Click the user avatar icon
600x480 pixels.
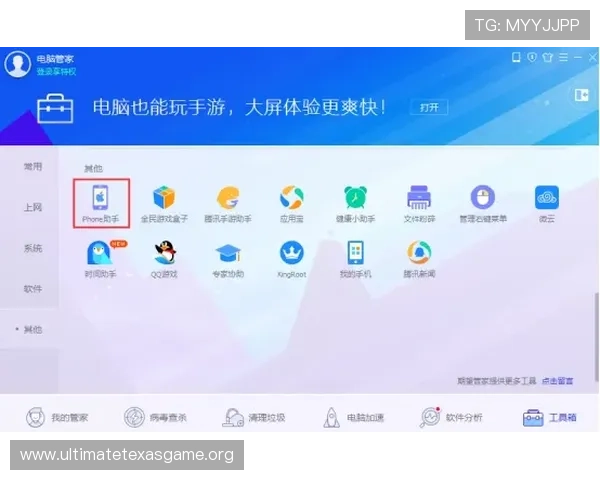click(x=18, y=64)
